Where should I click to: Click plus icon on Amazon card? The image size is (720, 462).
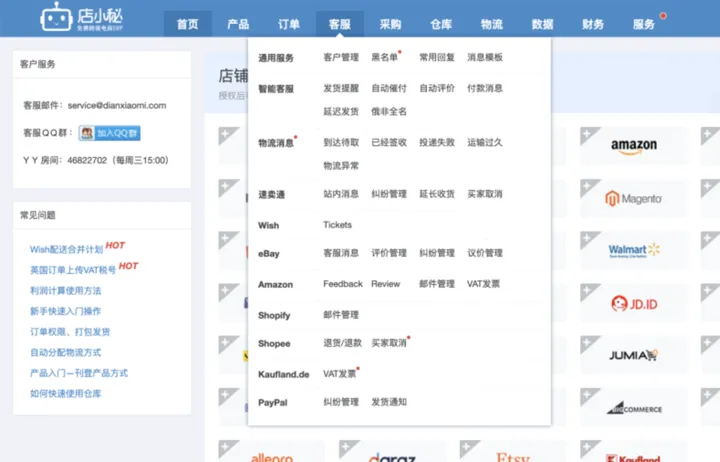coord(587,134)
